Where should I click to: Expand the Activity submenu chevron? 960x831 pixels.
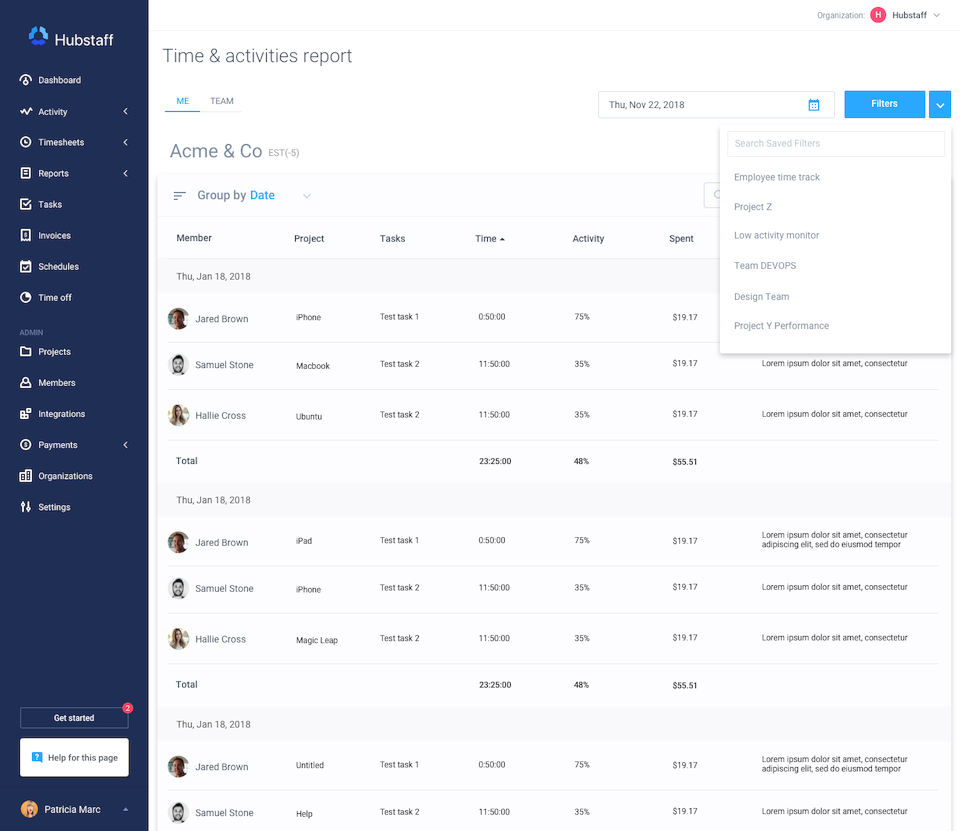(126, 111)
